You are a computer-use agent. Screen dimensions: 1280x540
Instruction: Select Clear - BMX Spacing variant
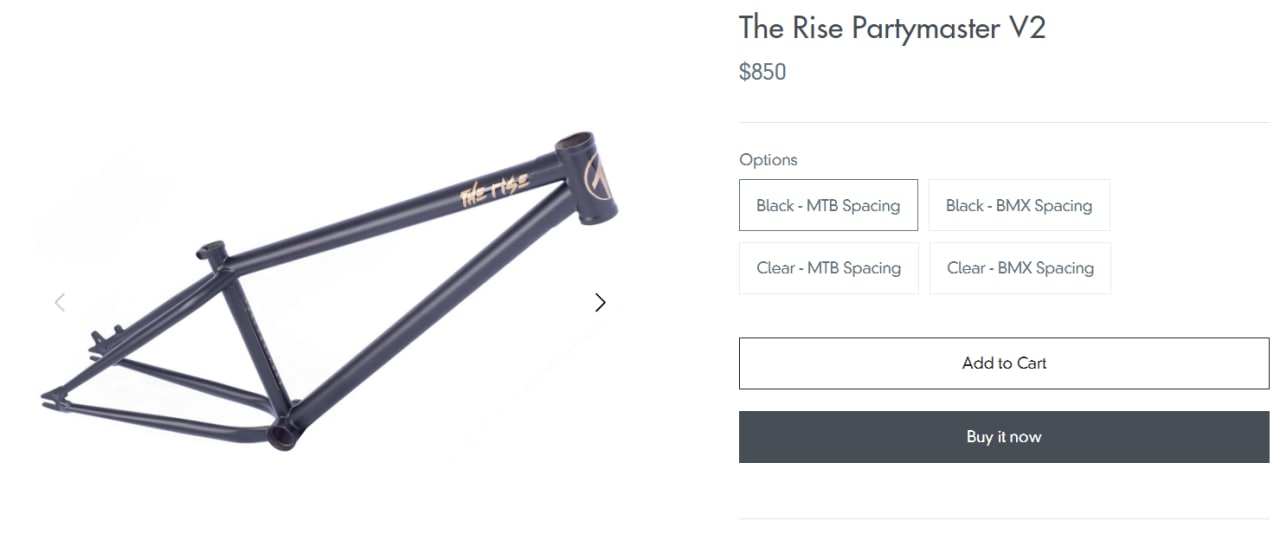coord(1020,268)
